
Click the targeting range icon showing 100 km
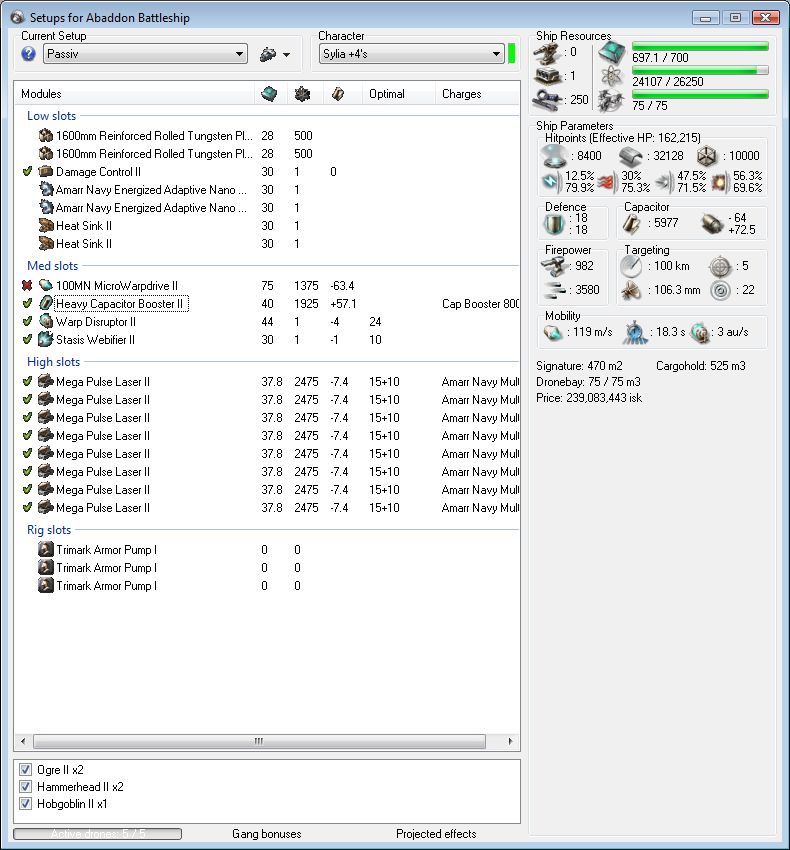pyautogui.click(x=631, y=266)
